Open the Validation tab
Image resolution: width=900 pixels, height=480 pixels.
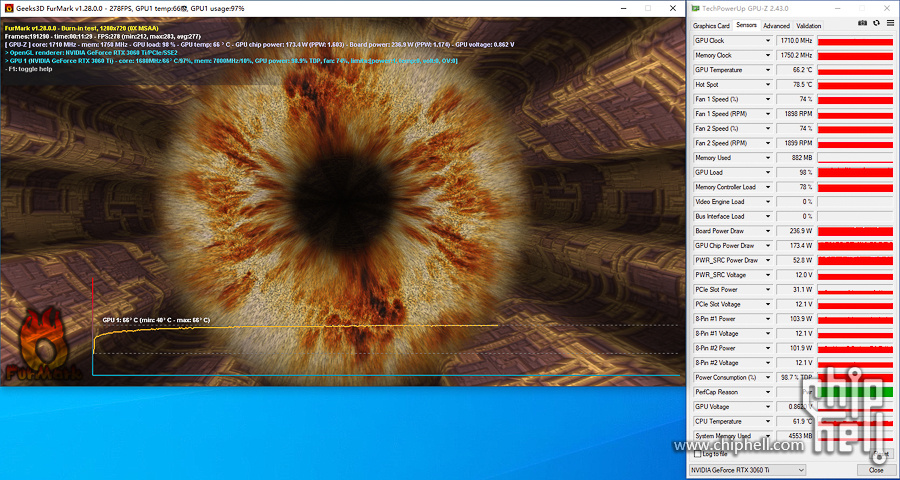(x=808, y=26)
